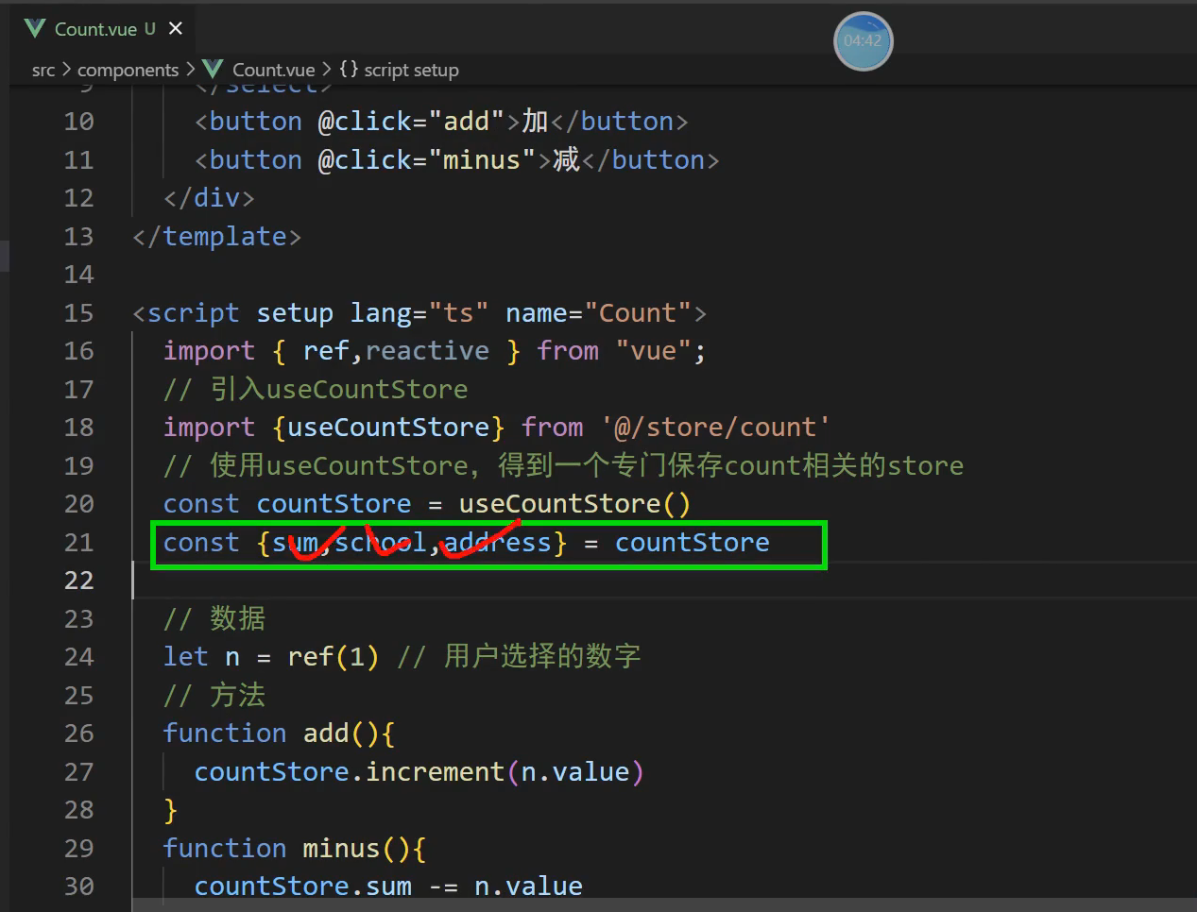Click line number 10 in the gutter
This screenshot has width=1197, height=916.
point(79,121)
